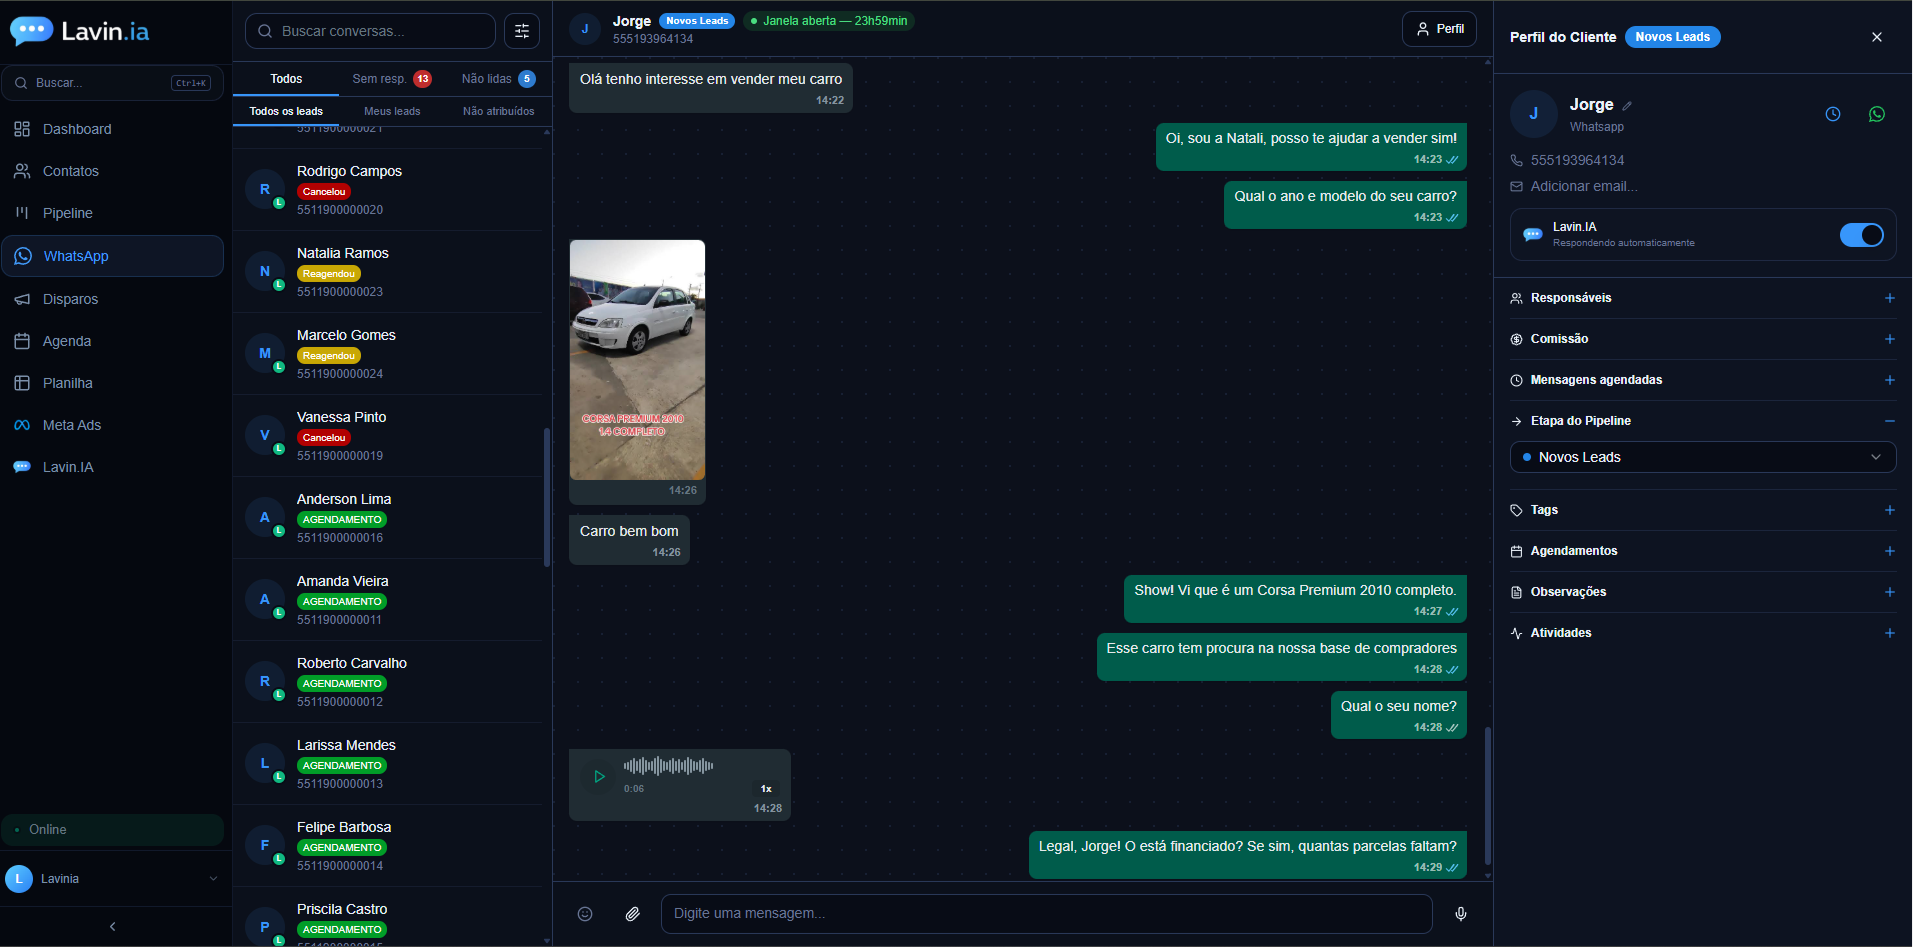Click the Digite uma mensagem input
Screen dimensions: 1913x947
[1046, 914]
